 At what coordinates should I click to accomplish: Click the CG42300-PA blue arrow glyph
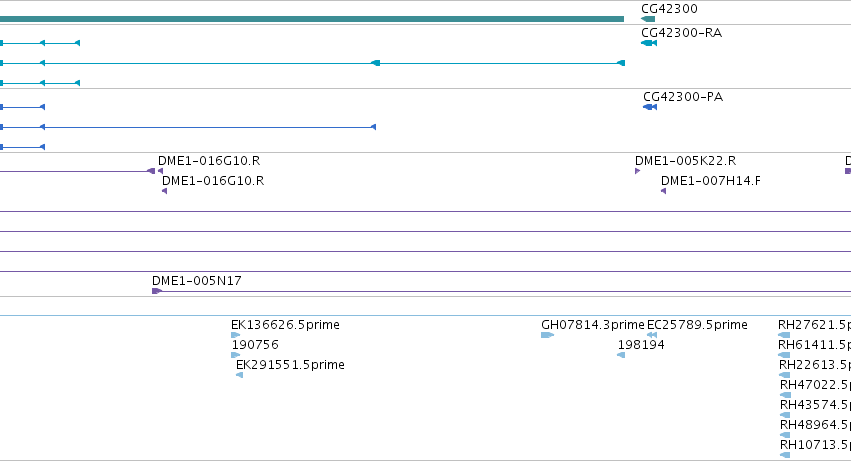coord(650,107)
